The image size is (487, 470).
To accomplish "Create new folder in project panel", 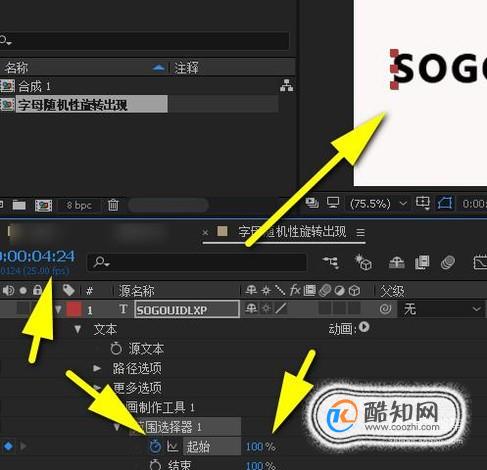I will pyautogui.click(x=19, y=205).
